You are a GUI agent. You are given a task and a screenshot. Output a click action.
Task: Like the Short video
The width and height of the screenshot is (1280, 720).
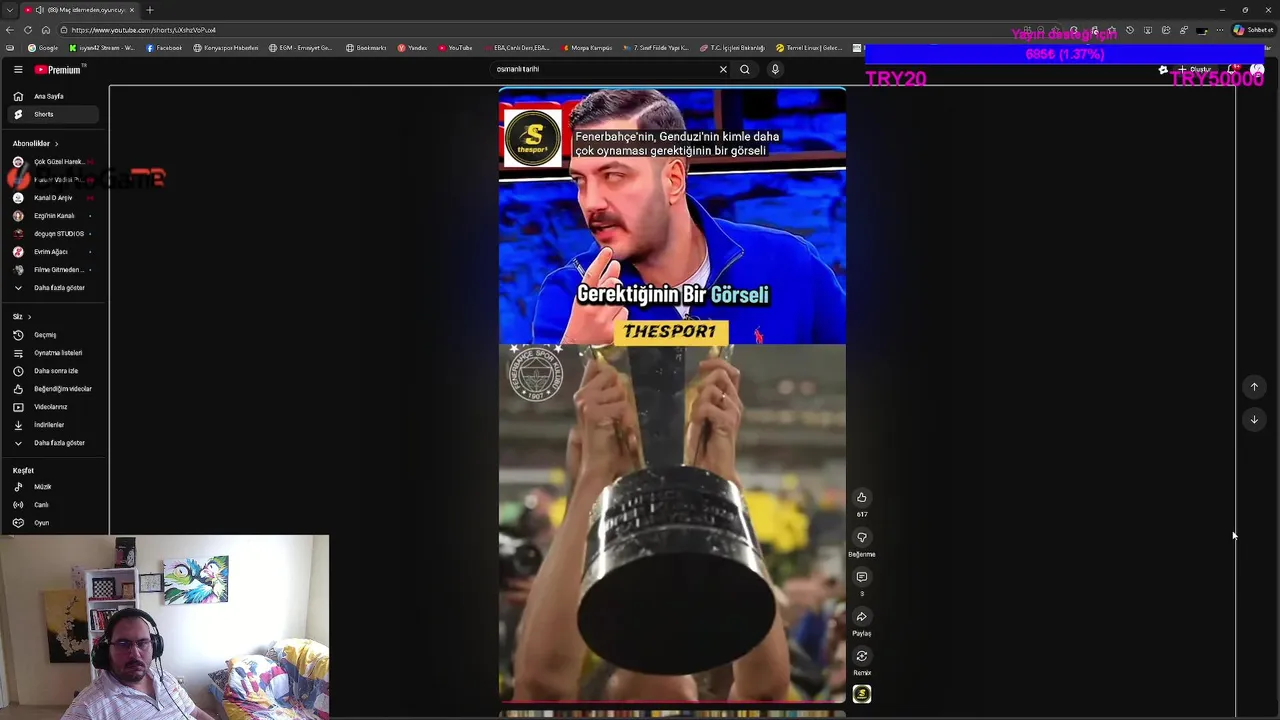click(862, 498)
